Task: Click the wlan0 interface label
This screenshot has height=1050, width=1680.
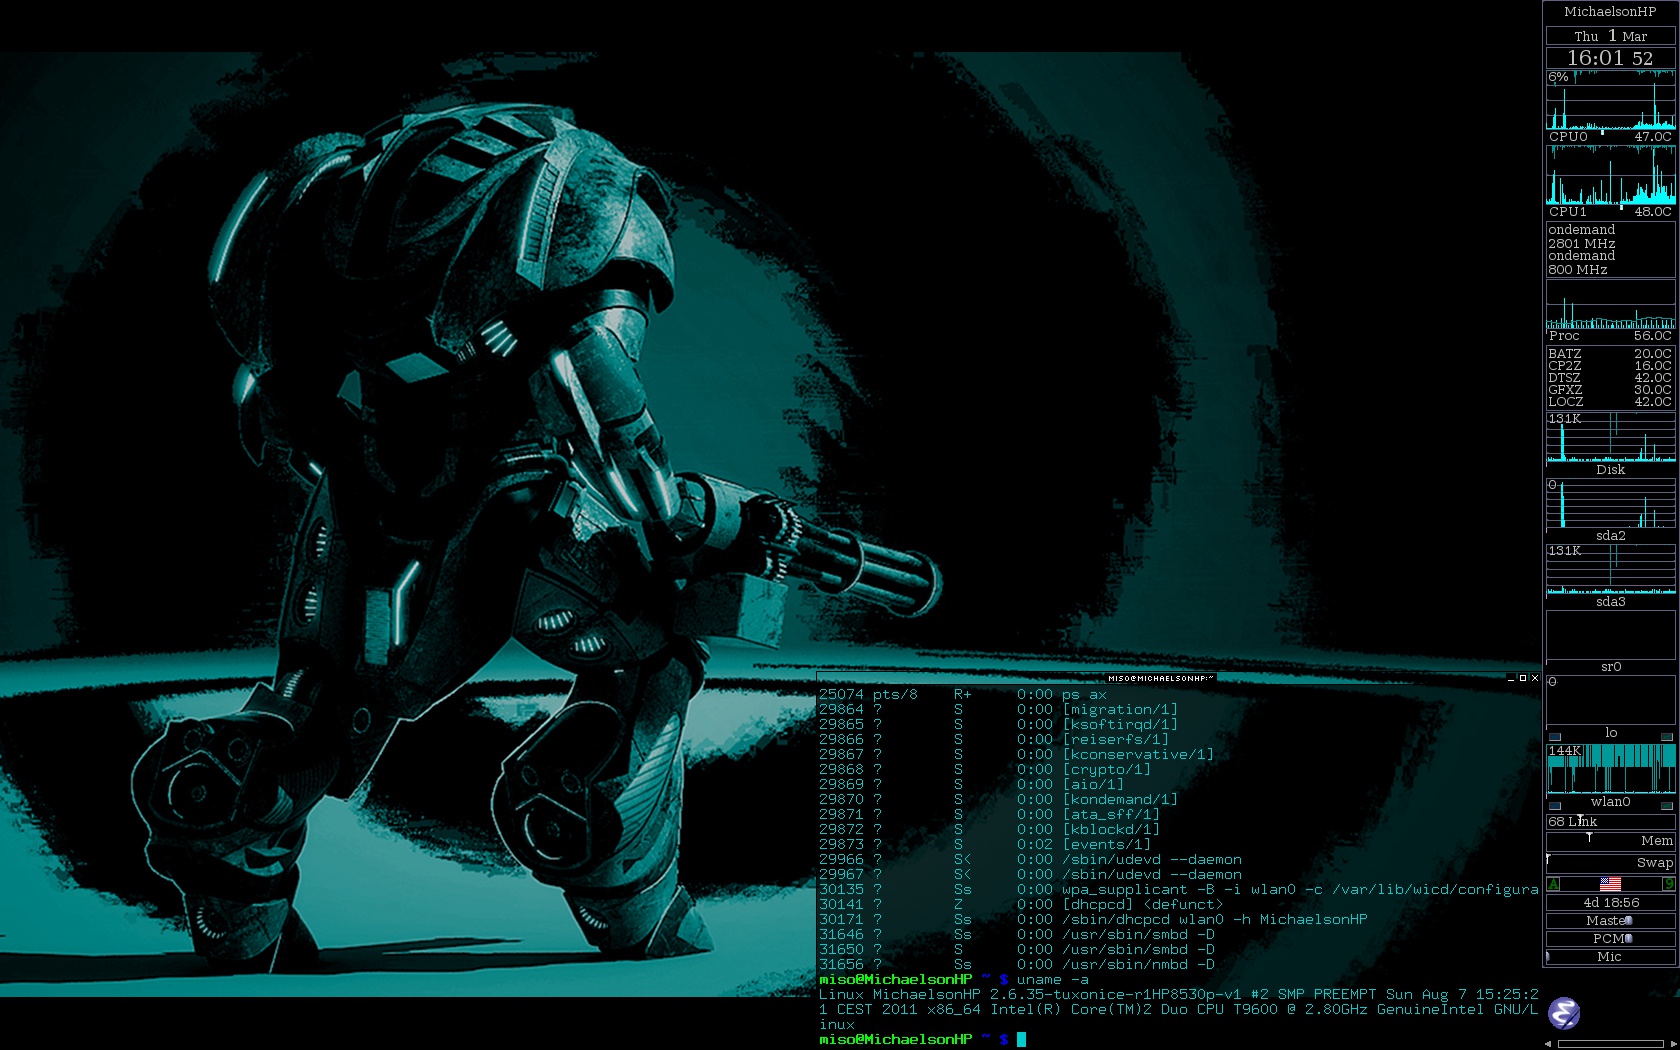Action: click(1610, 802)
